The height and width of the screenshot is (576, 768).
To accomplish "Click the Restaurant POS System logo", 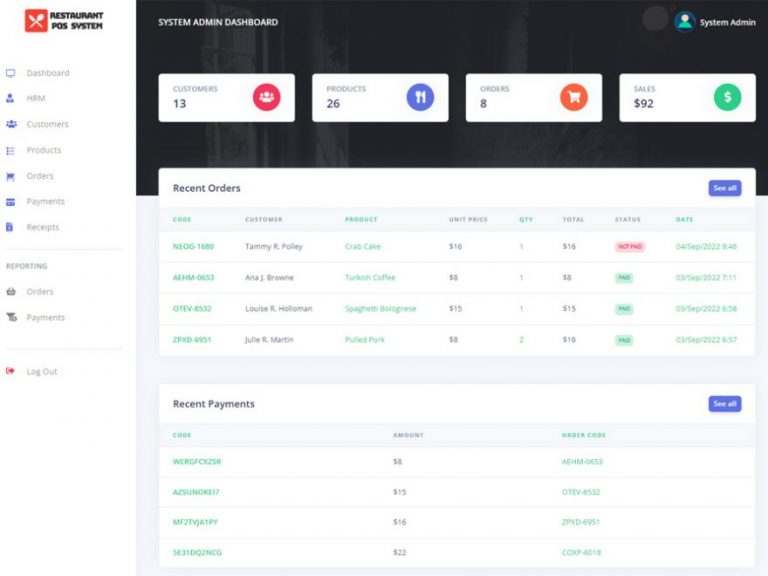I will coord(64,20).
